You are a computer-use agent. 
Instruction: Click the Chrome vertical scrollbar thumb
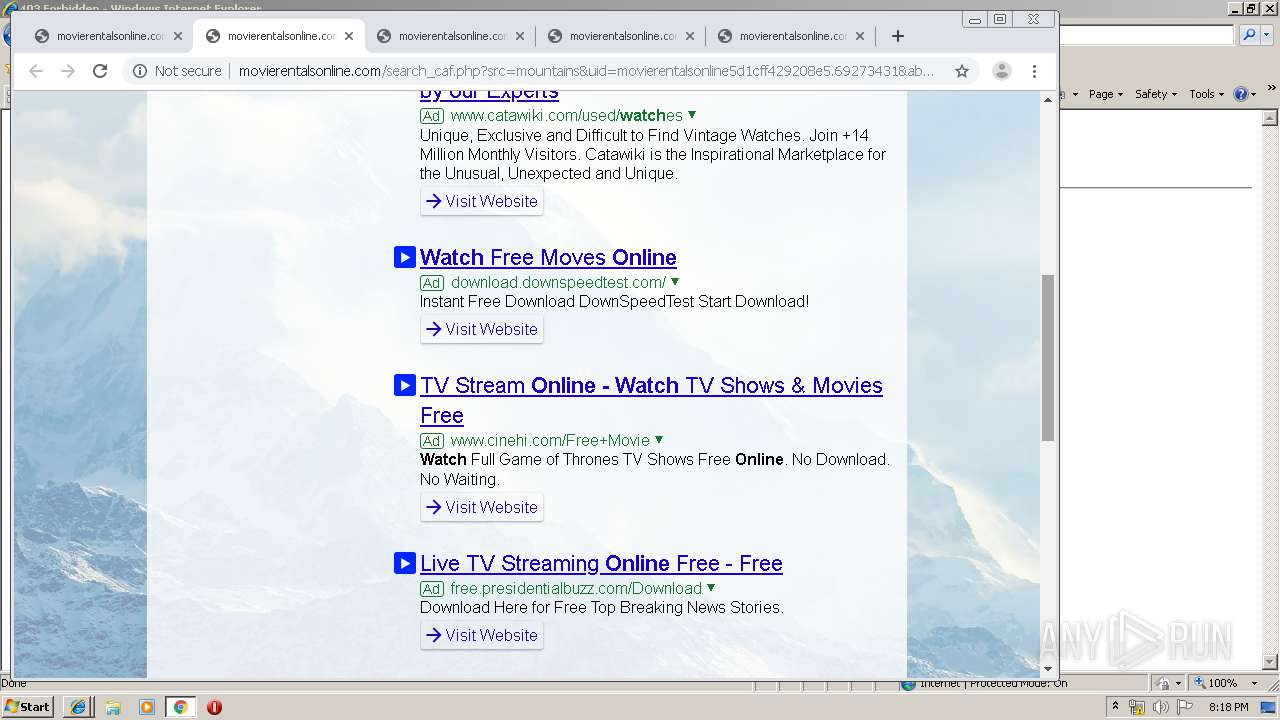coord(1048,357)
